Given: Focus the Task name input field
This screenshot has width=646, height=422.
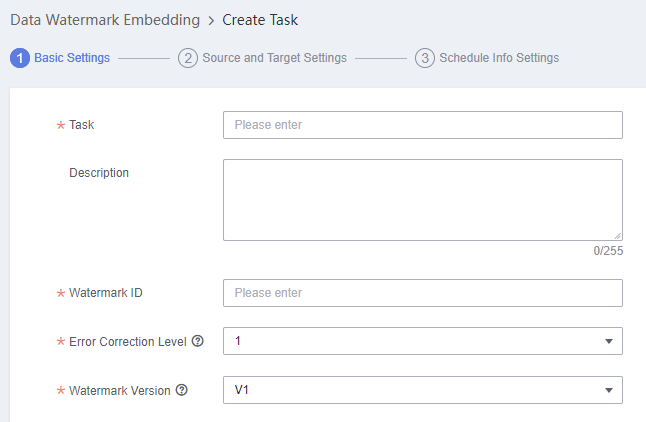Looking at the screenshot, I should [423, 125].
